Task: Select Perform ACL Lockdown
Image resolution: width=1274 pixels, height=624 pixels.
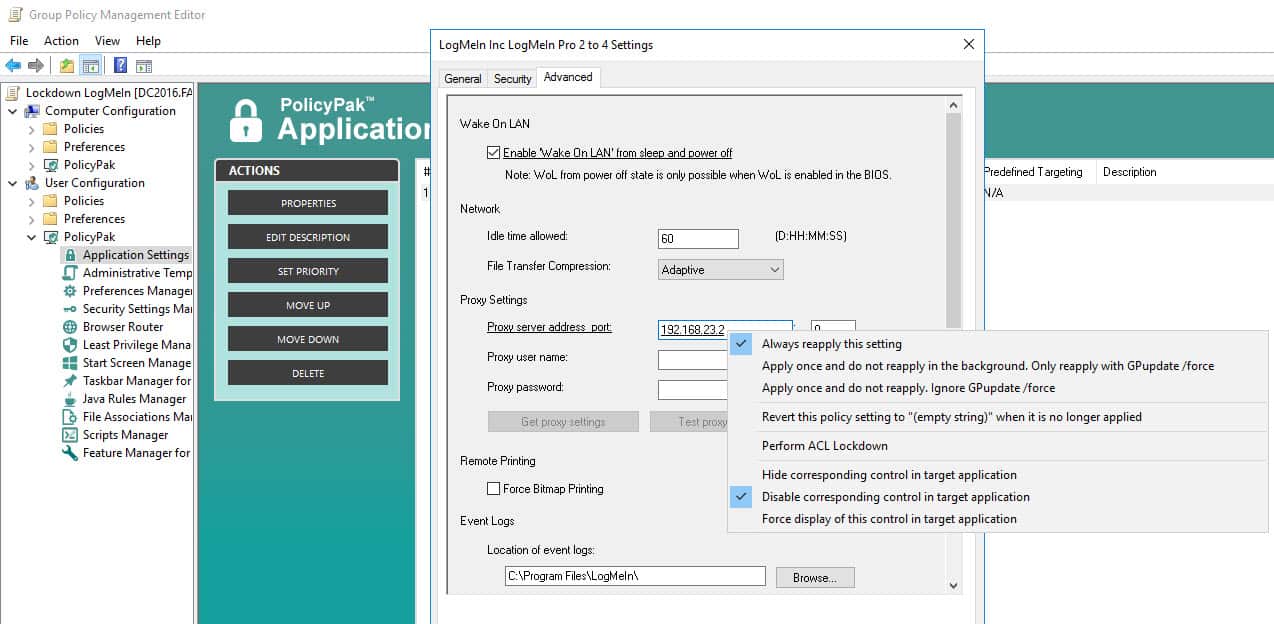Action: (x=998, y=446)
